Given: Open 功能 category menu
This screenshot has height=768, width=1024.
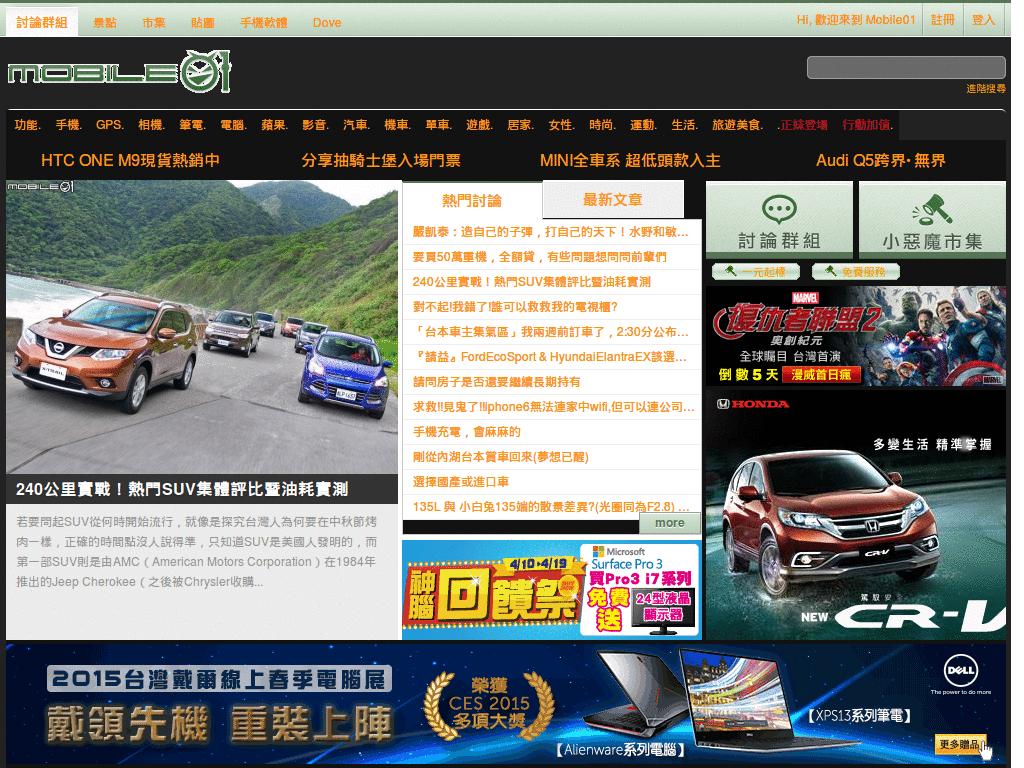Looking at the screenshot, I should pyautogui.click(x=27, y=125).
